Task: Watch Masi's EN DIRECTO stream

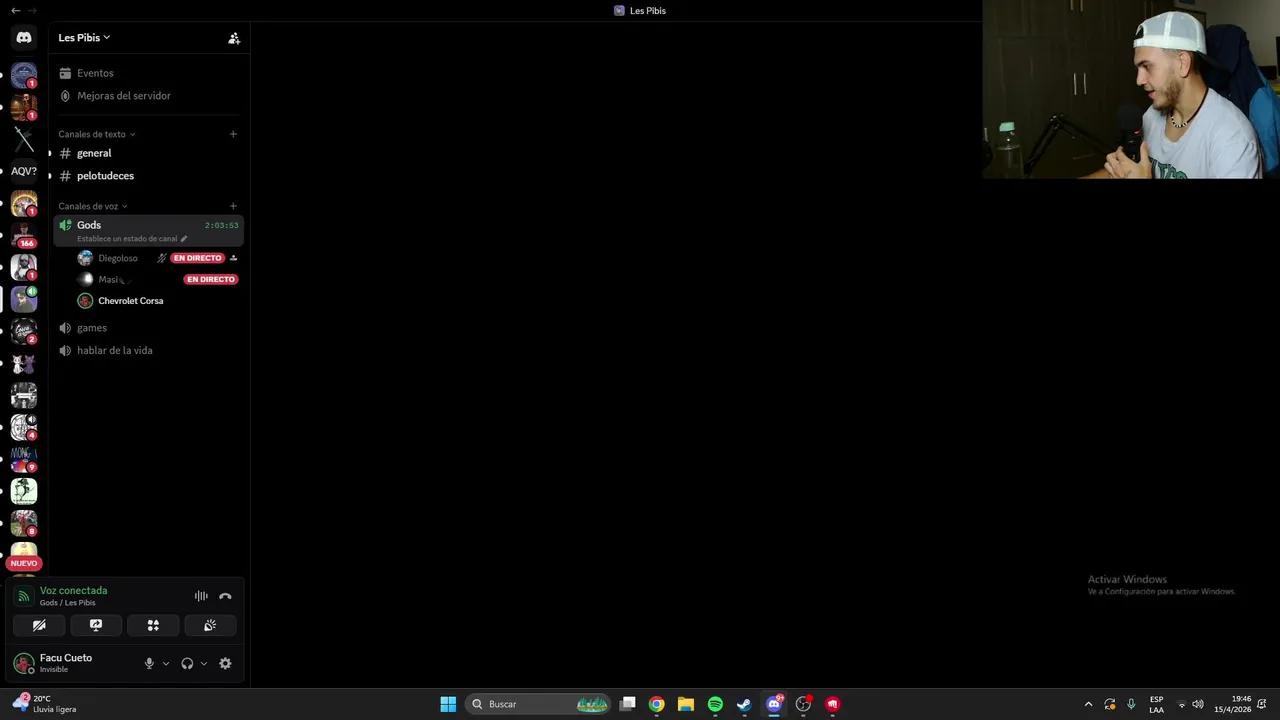Action: [x=211, y=279]
